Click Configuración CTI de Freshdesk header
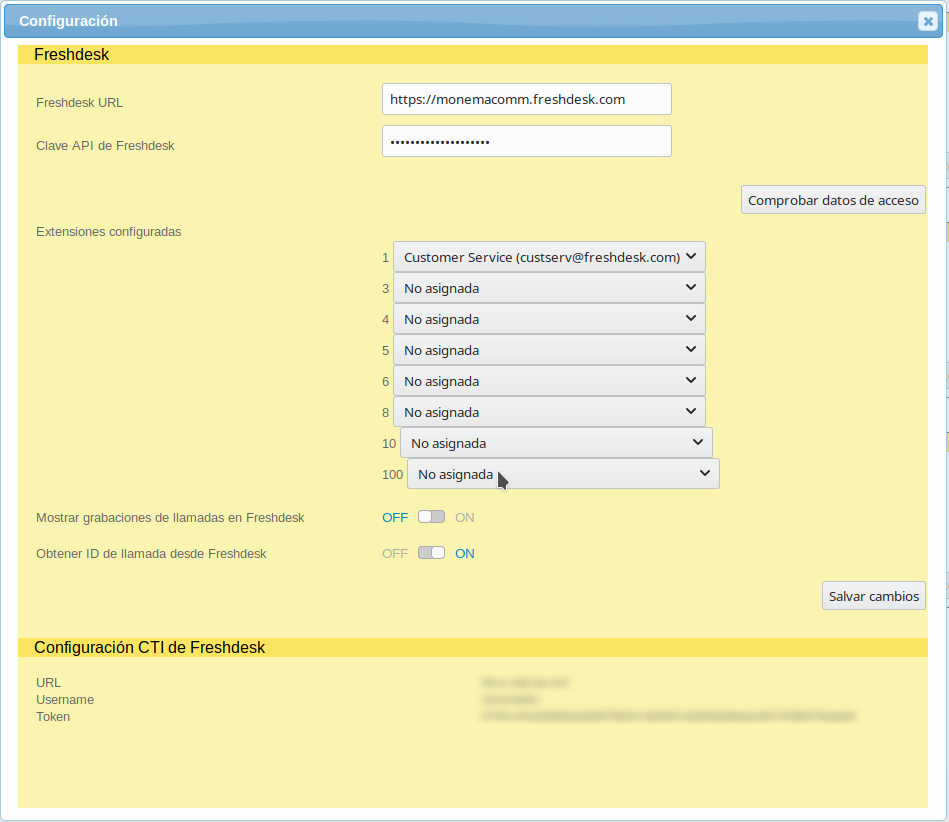Screen dimensions: 949x822 (473, 647)
